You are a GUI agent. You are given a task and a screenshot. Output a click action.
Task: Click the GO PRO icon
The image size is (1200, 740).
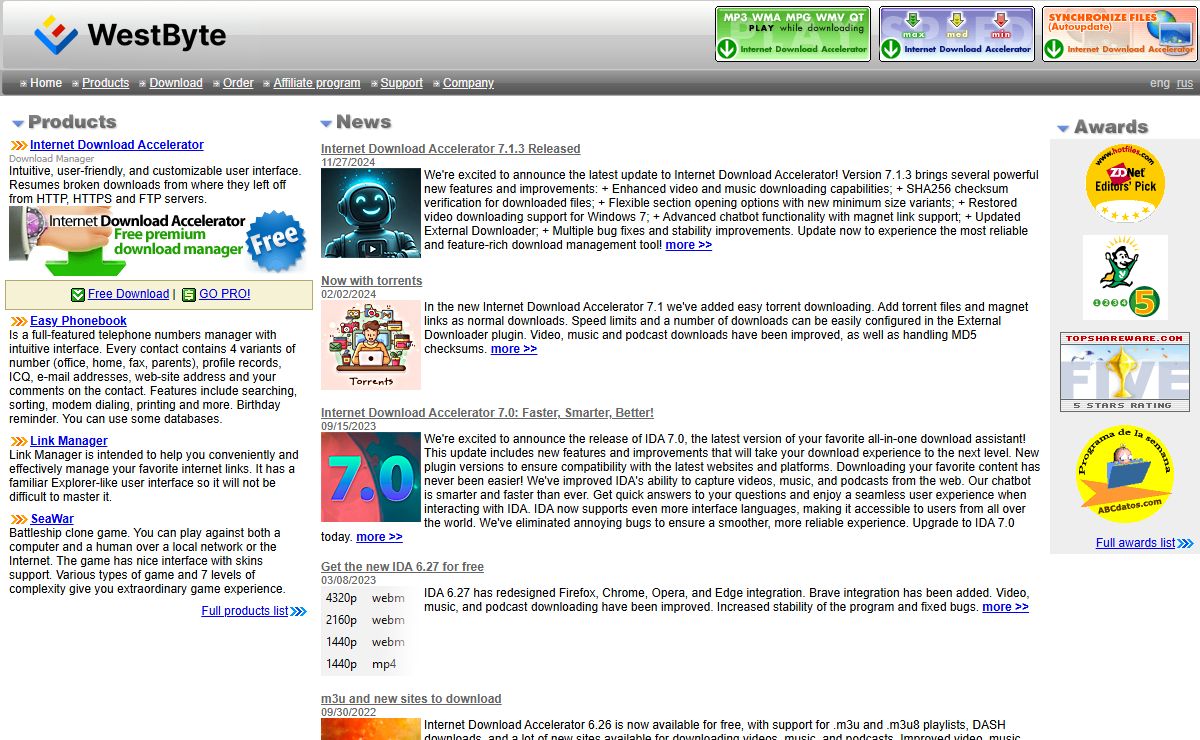point(189,295)
